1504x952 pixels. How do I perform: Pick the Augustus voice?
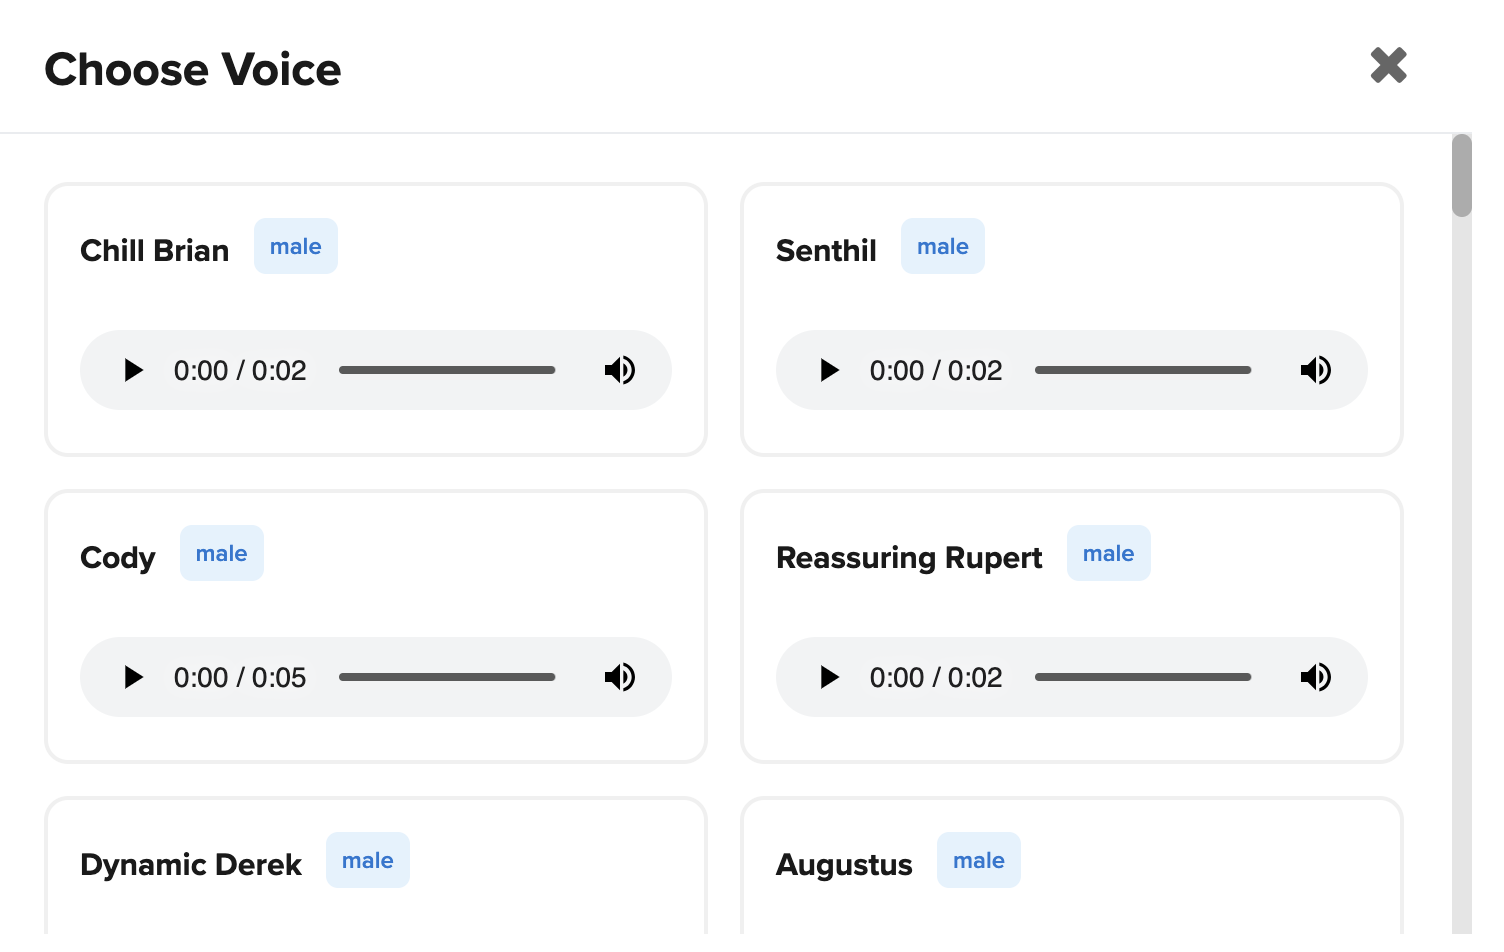(844, 865)
